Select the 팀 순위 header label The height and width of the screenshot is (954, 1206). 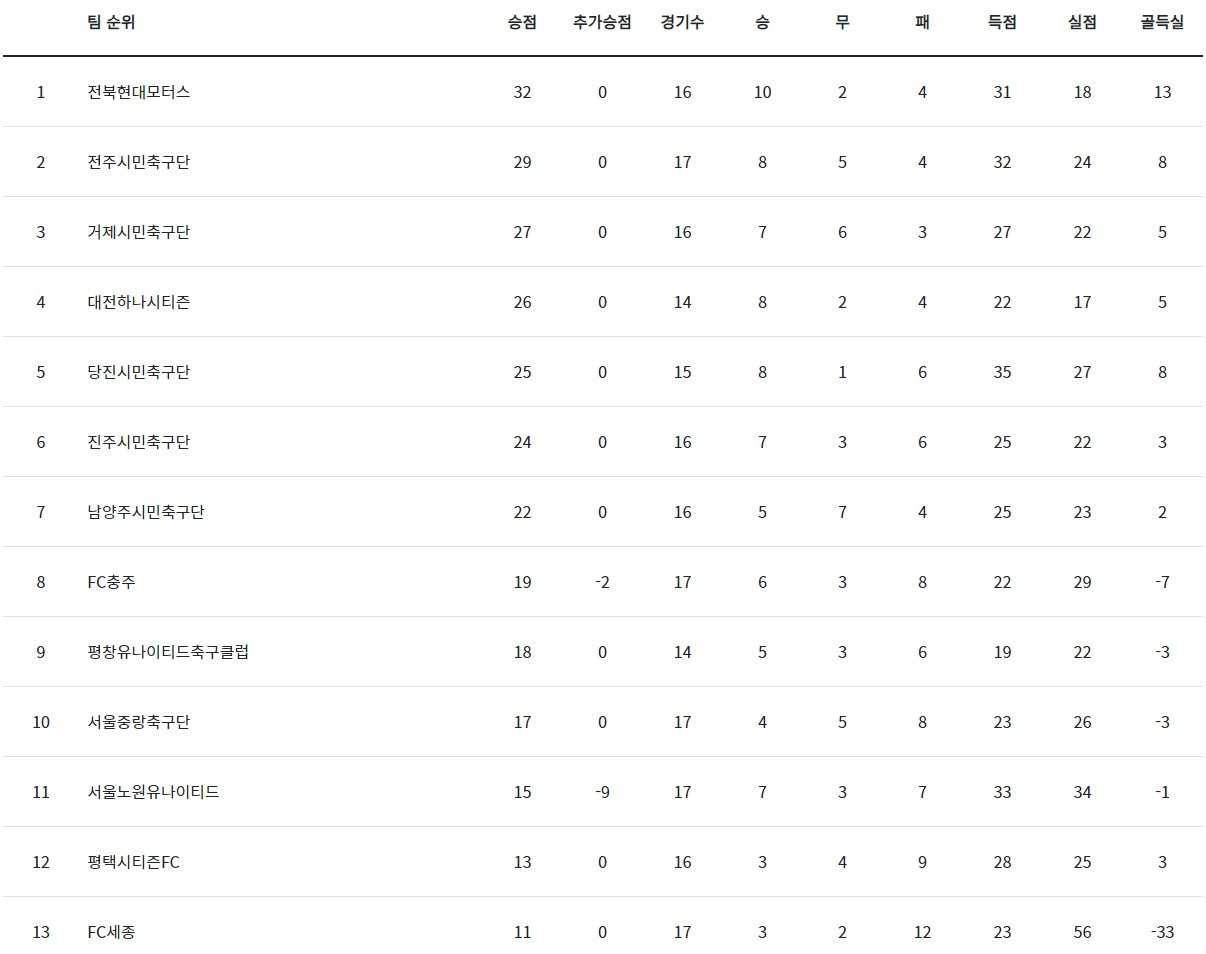point(111,22)
